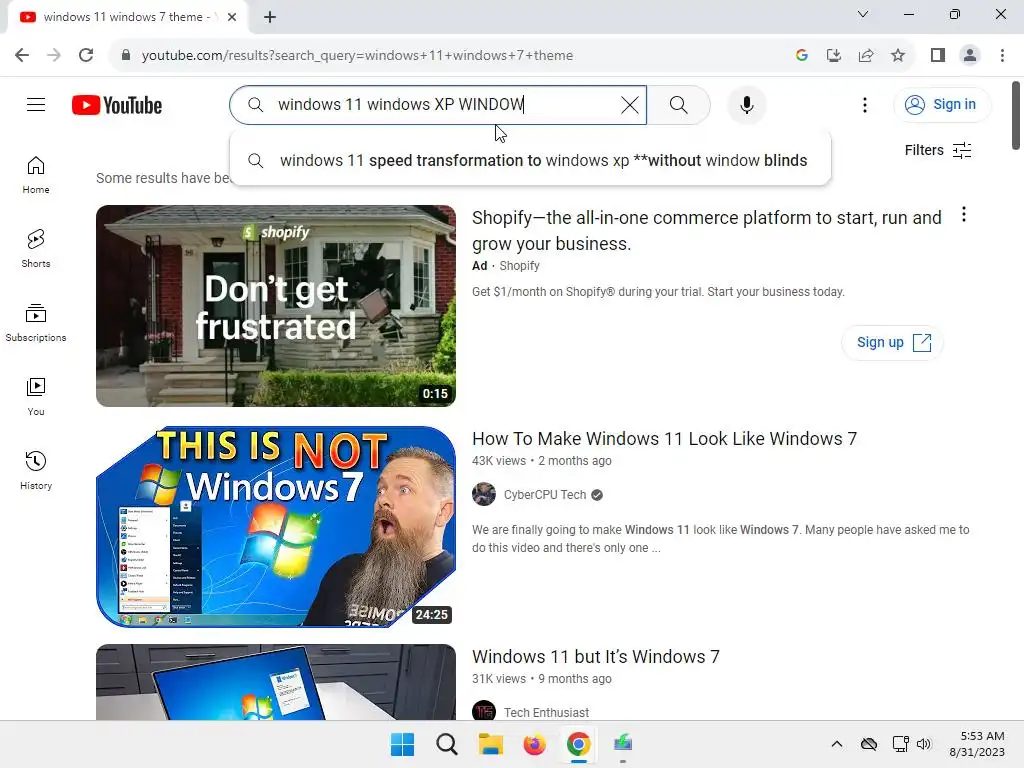This screenshot has width=1024, height=768.
Task: Click Sign up on the Shopify ad
Action: click(x=892, y=342)
